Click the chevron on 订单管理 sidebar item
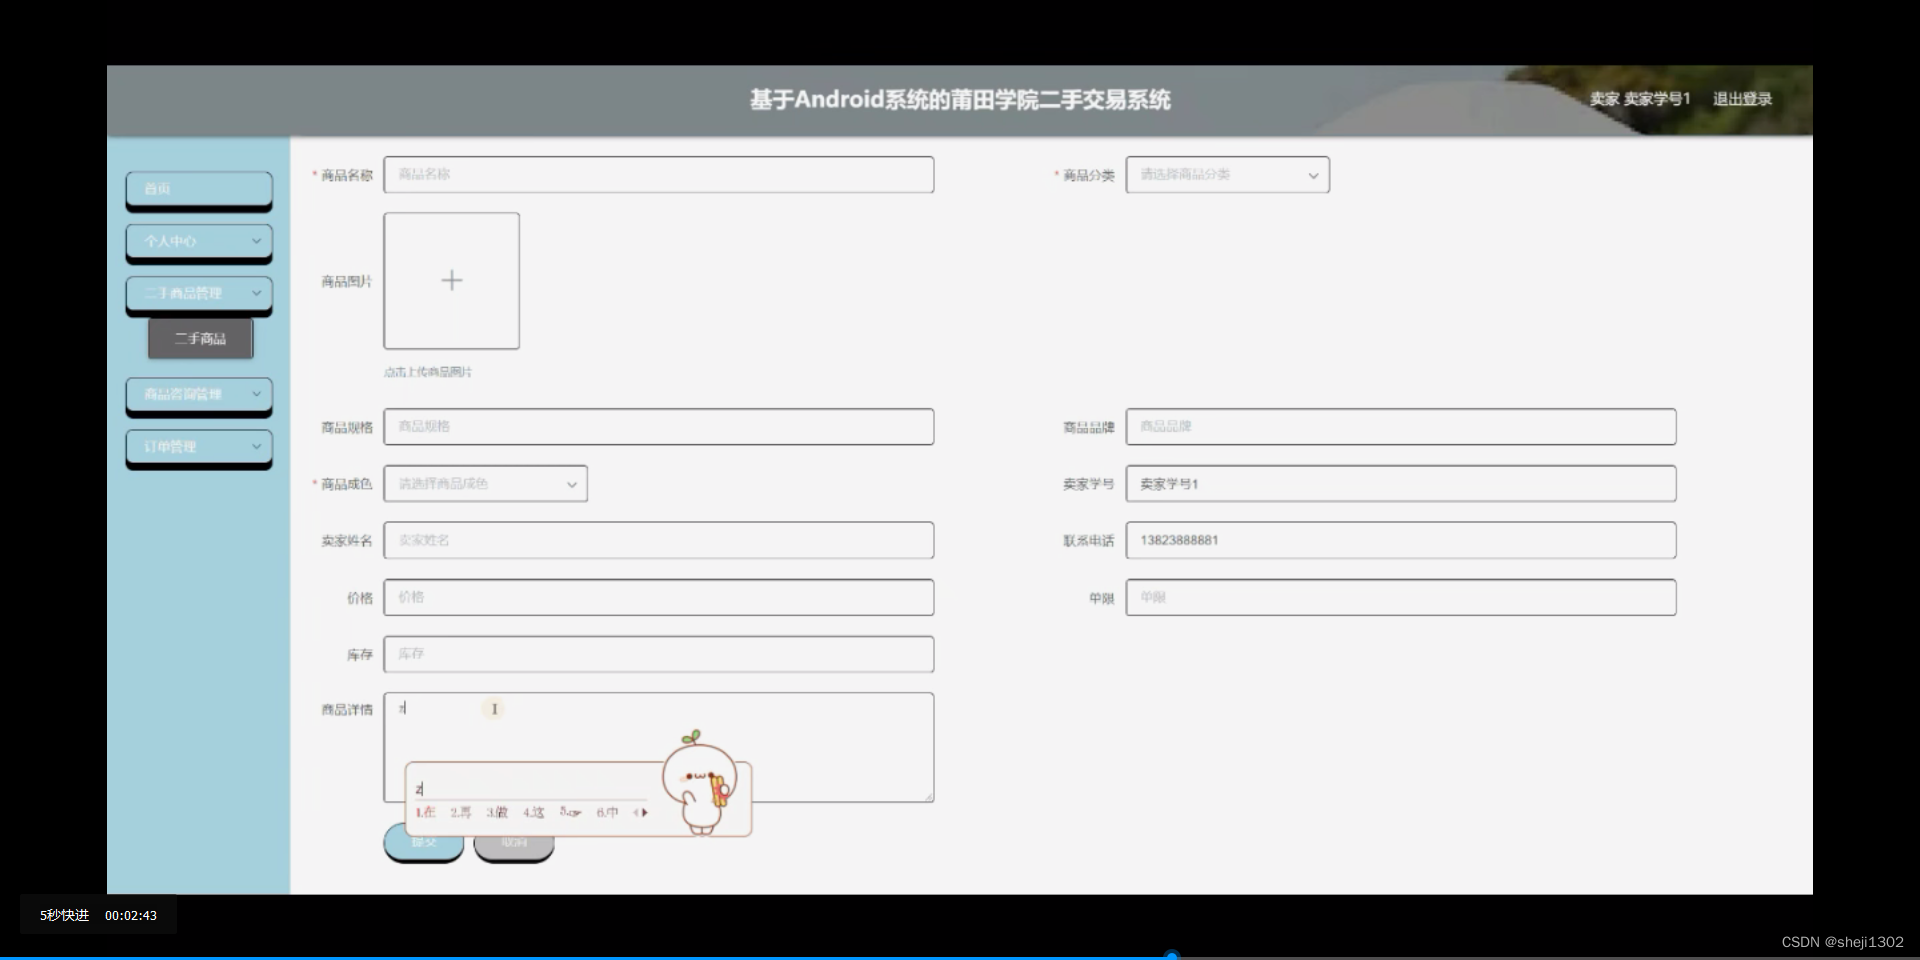This screenshot has height=960, width=1920. [x=257, y=446]
